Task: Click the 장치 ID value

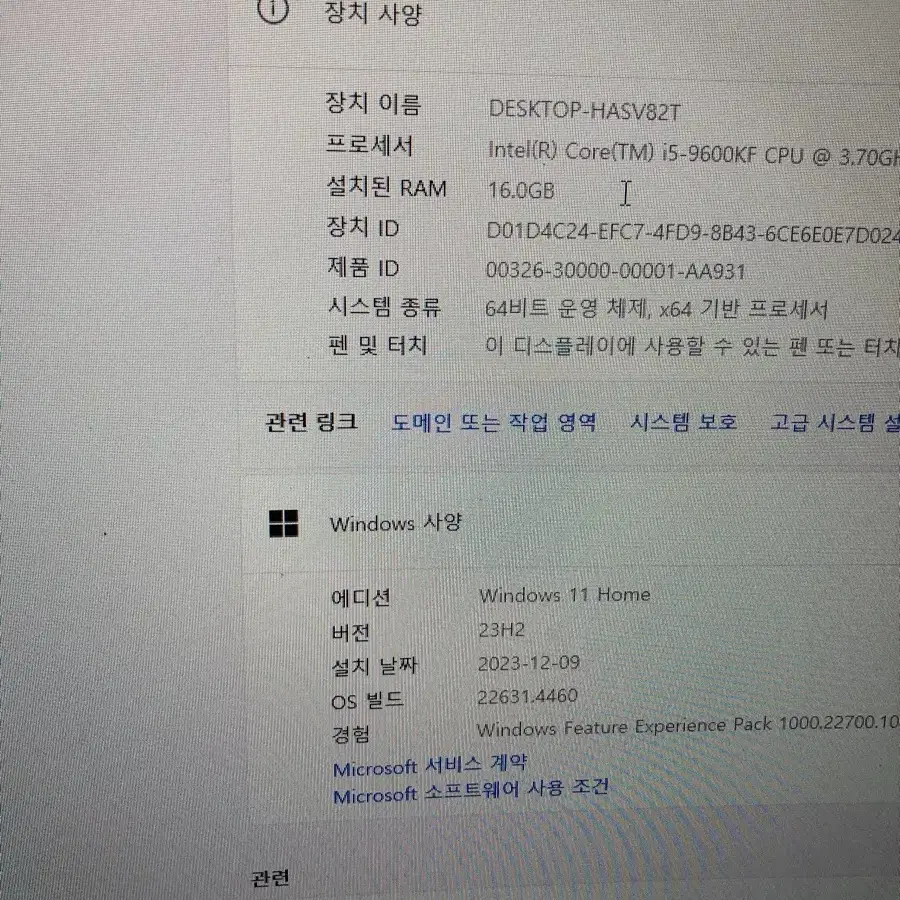Action: (693, 232)
